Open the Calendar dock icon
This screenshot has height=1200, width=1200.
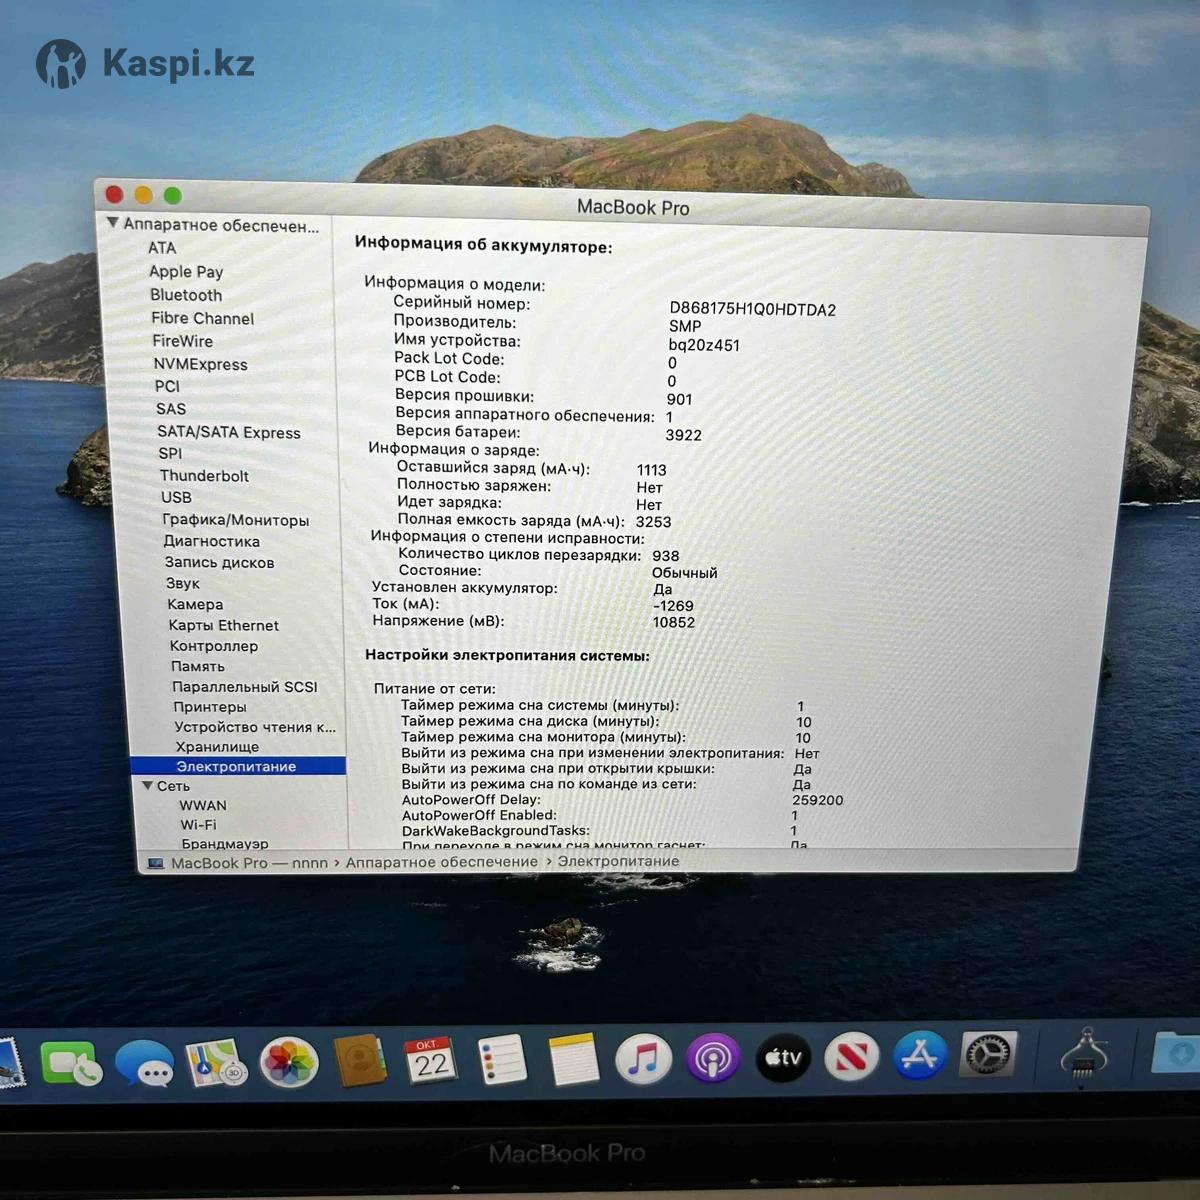tap(430, 1061)
